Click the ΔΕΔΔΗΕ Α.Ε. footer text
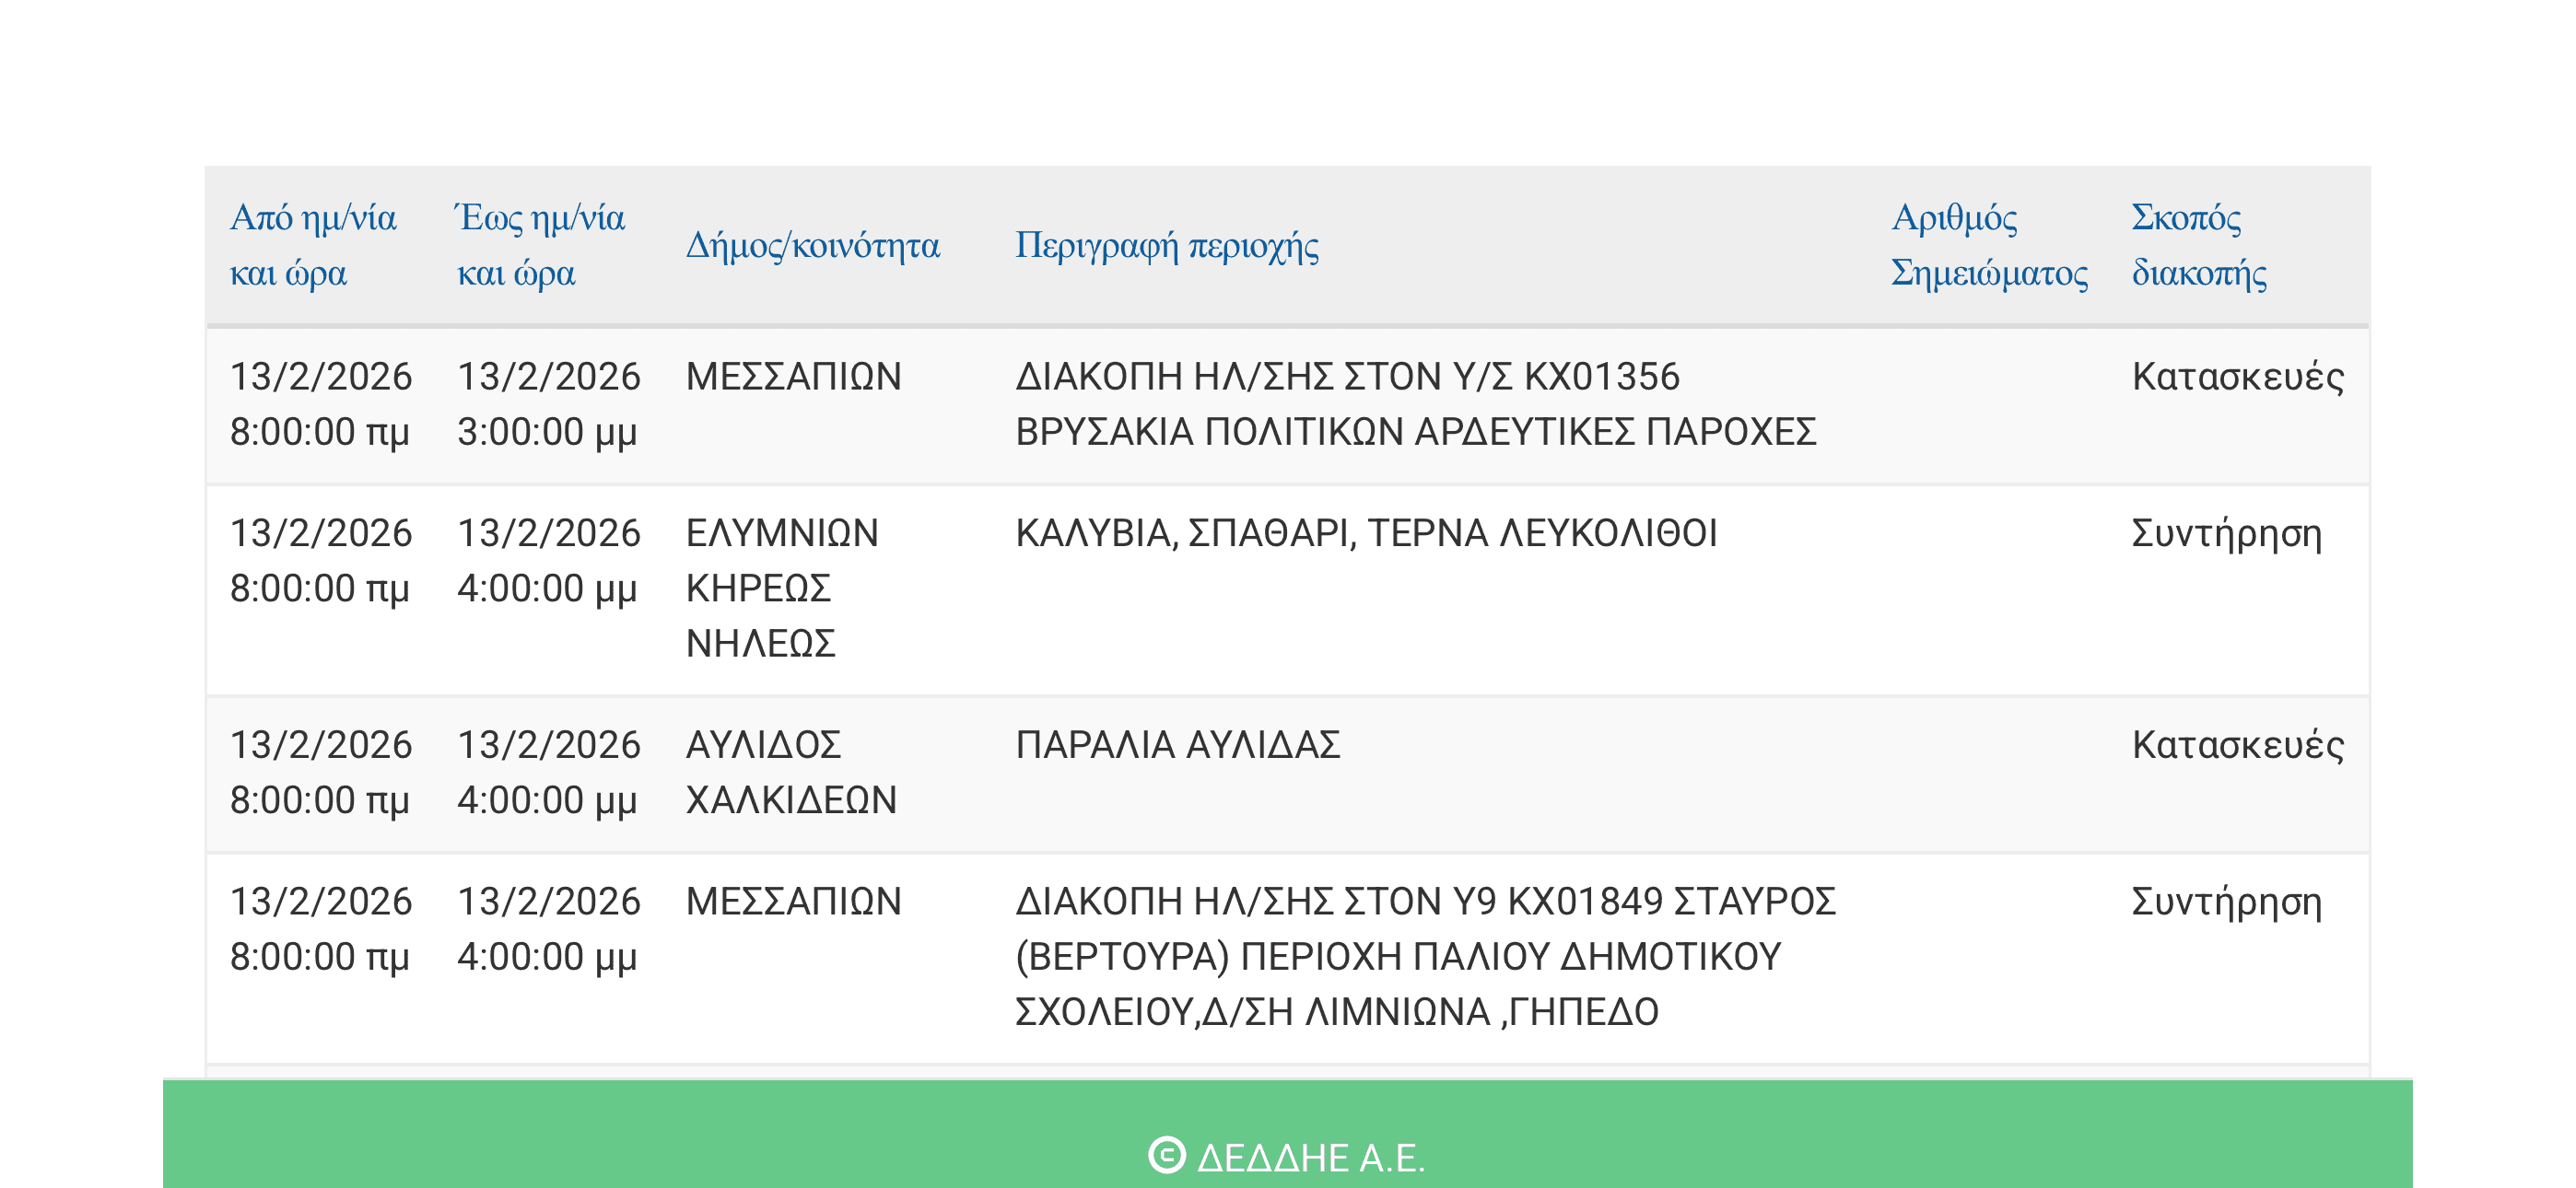The image size is (2576, 1188). coord(1310,1158)
